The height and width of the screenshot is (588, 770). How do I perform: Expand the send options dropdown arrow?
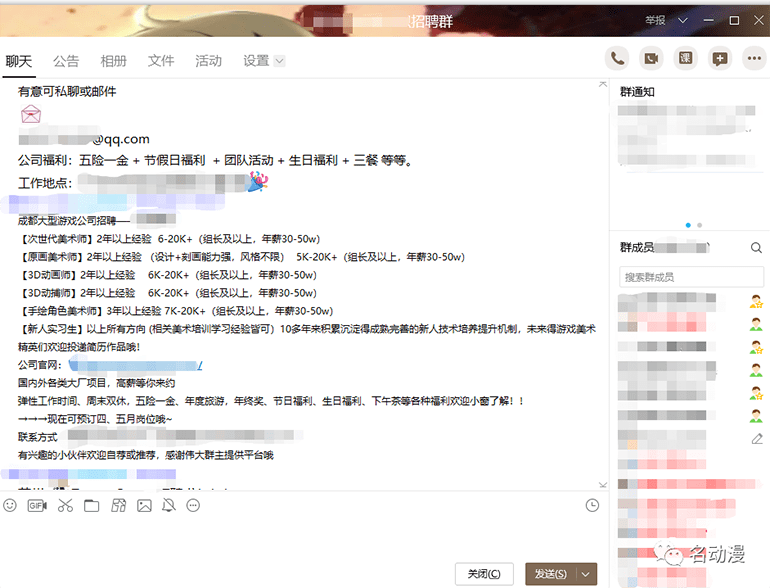click(587, 574)
